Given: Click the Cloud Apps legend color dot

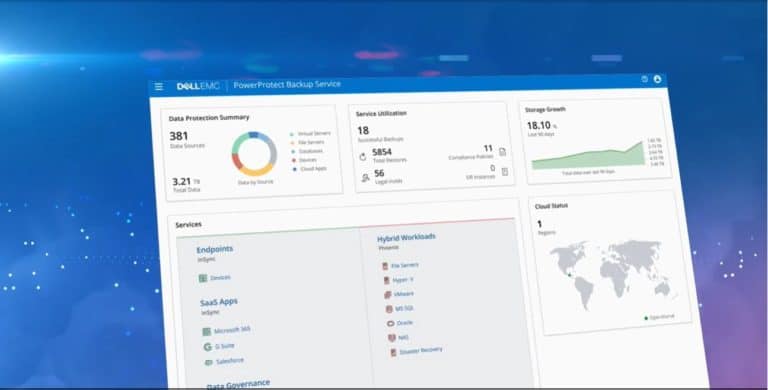Looking at the screenshot, I should 294,170.
